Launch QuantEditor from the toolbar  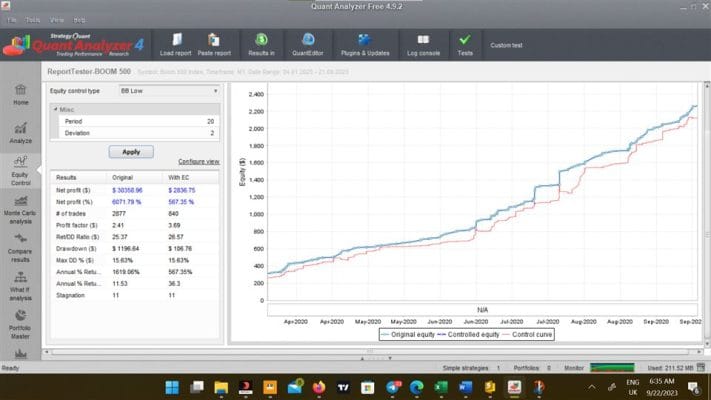[308, 44]
